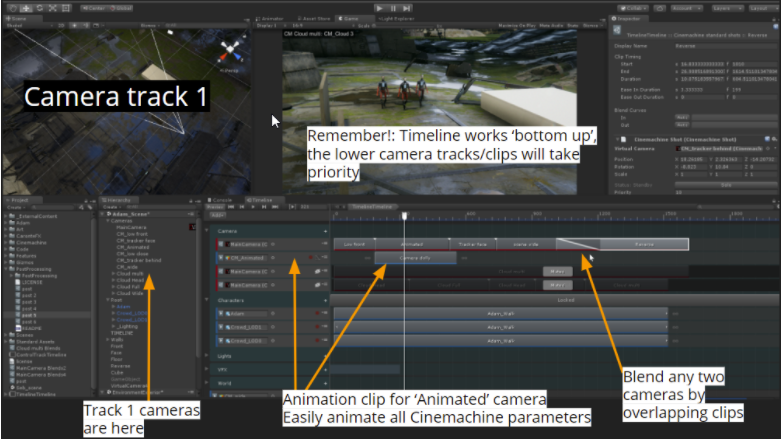Select the Reverse clip on camera track
This screenshot has width=782, height=440.
[644, 243]
